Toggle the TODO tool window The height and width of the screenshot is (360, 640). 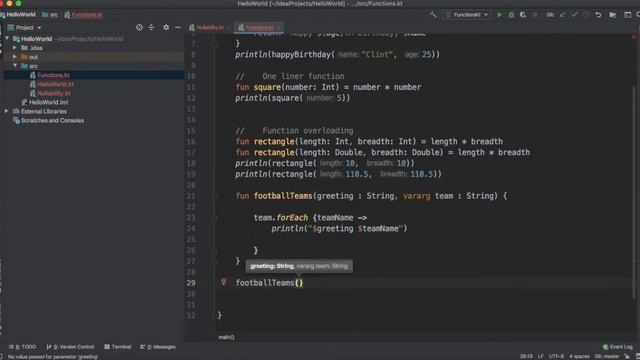pyautogui.click(x=22, y=347)
